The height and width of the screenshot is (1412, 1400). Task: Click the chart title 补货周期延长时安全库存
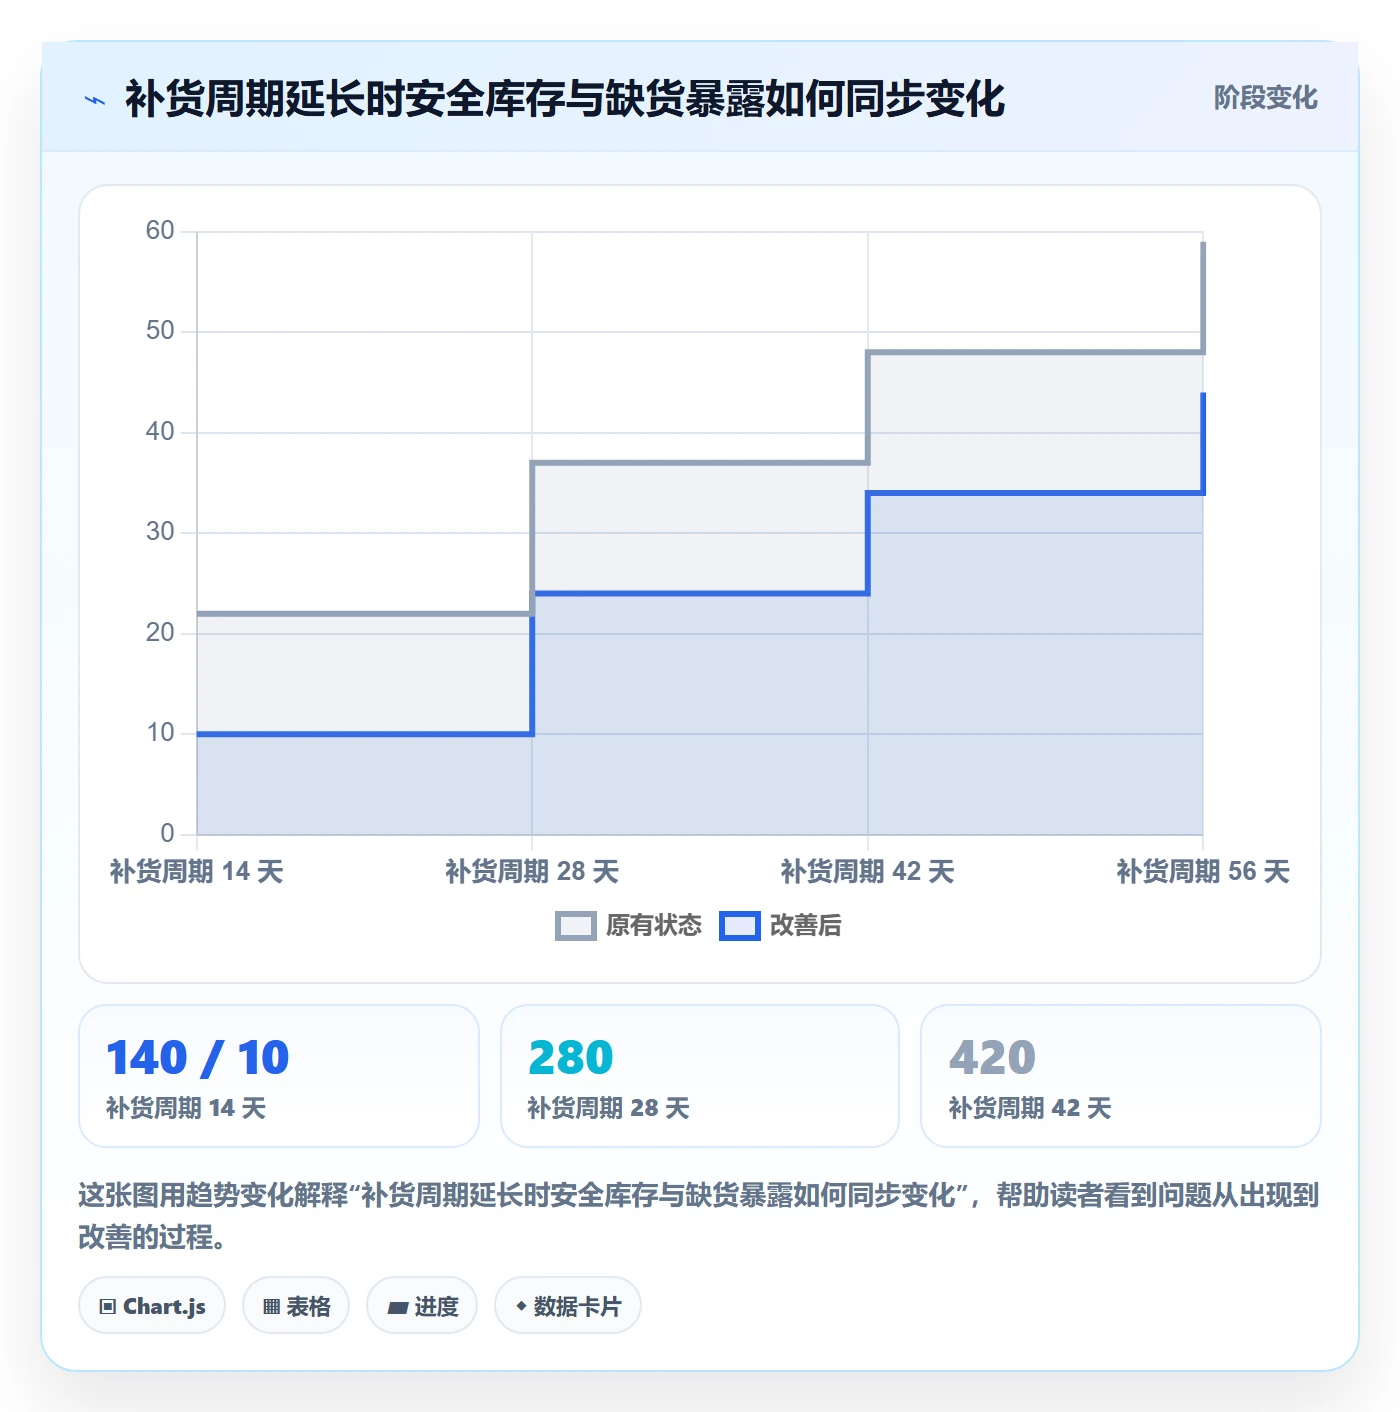point(565,99)
